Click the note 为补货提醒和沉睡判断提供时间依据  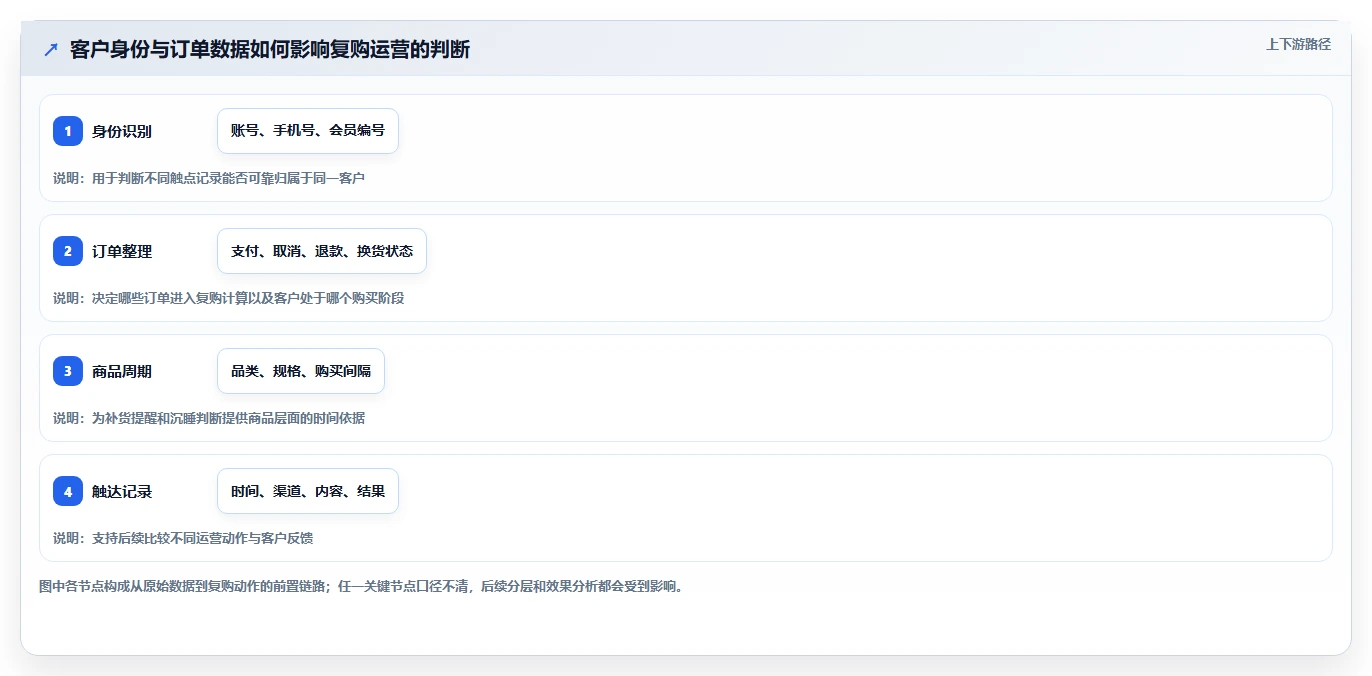[209, 418]
